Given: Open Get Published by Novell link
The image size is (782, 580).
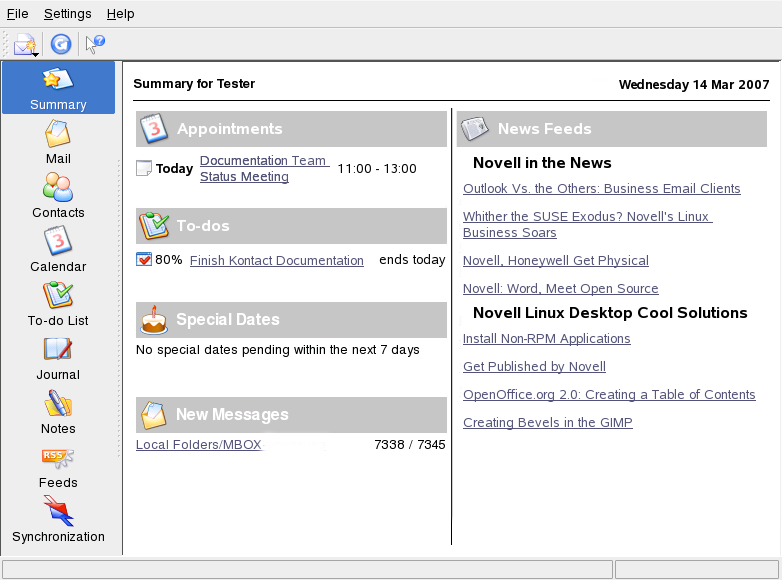Looking at the screenshot, I should 534,367.
